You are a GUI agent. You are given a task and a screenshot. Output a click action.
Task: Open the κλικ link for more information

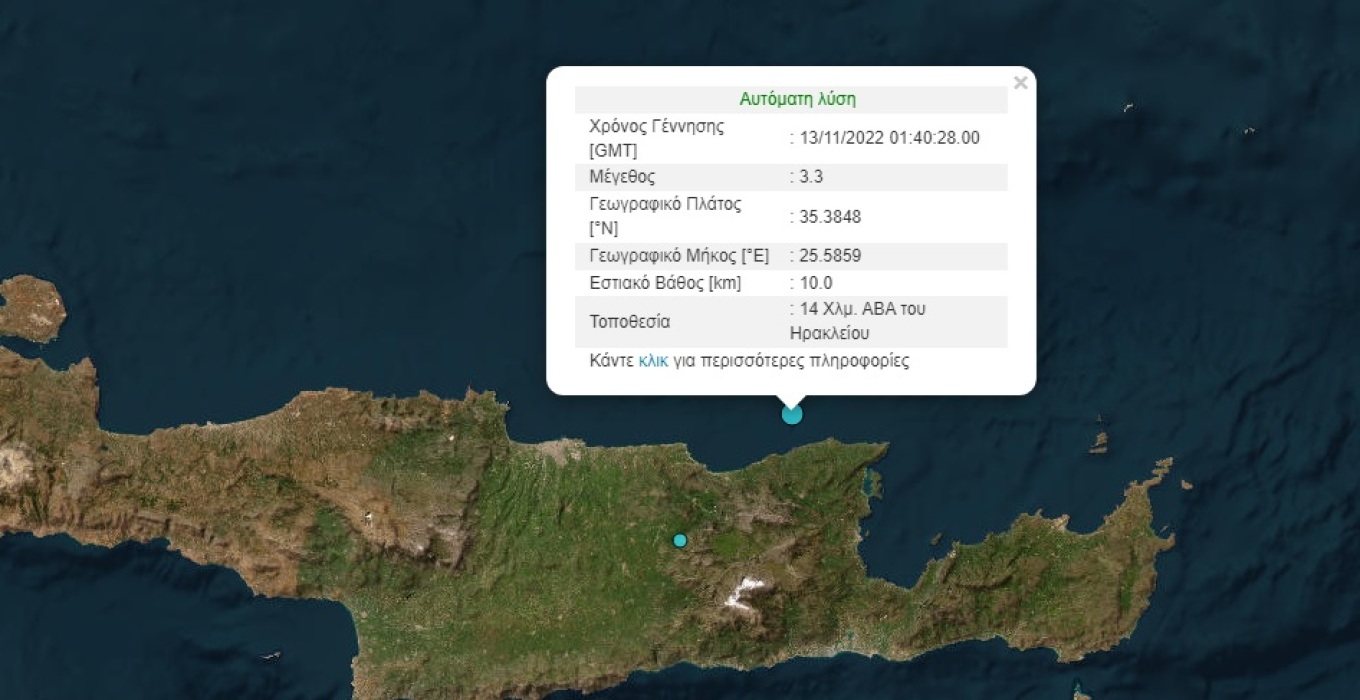(653, 361)
